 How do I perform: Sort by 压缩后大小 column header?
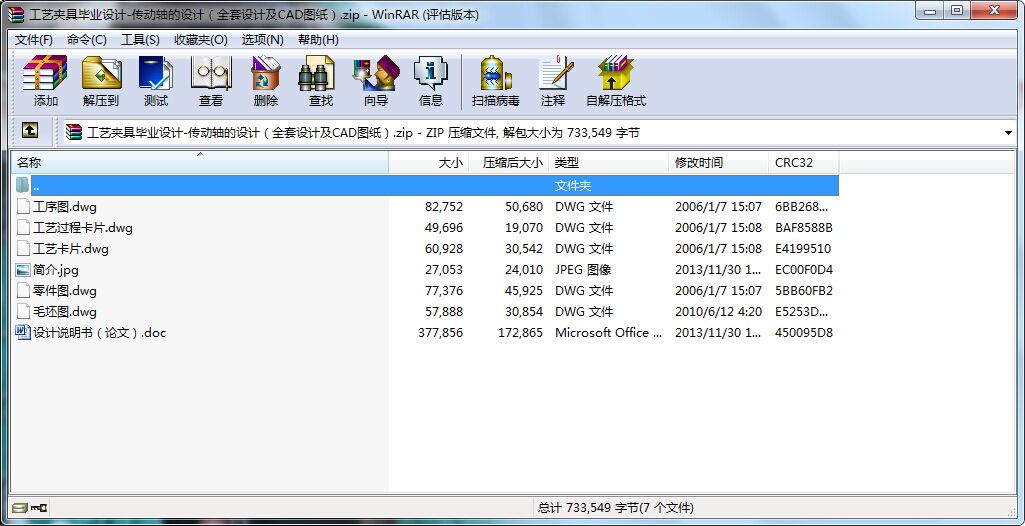[509, 162]
